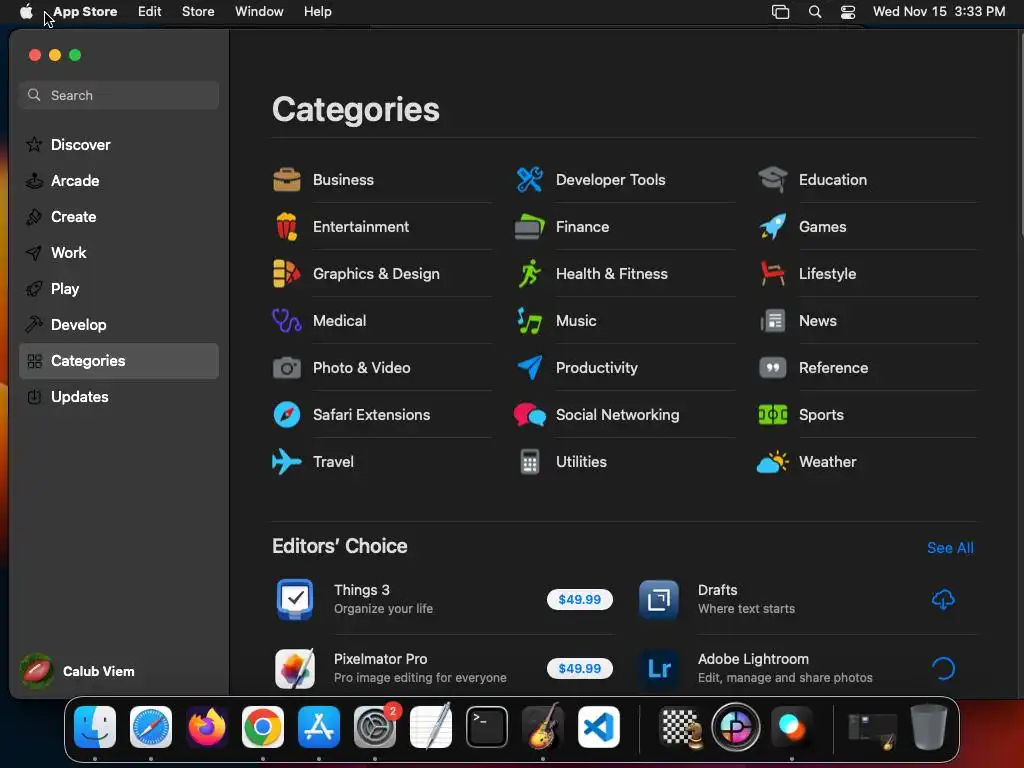Select the Photo & Video camera icon

tap(287, 368)
